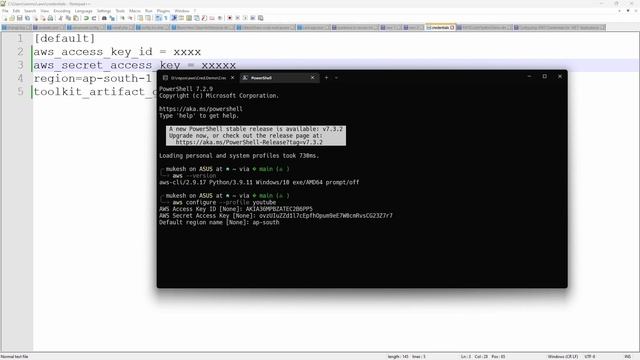Toggle Synchronize Horizontal Scrolling icon
The image size is (640, 360).
pos(148,18)
